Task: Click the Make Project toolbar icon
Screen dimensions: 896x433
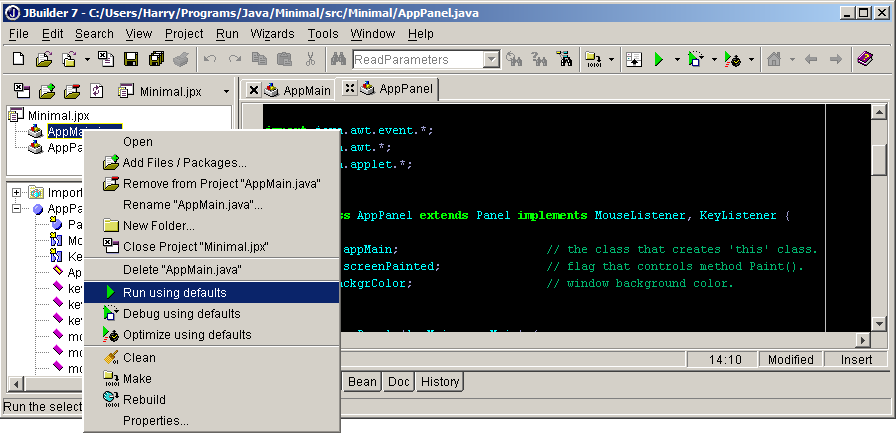Action: (593, 59)
